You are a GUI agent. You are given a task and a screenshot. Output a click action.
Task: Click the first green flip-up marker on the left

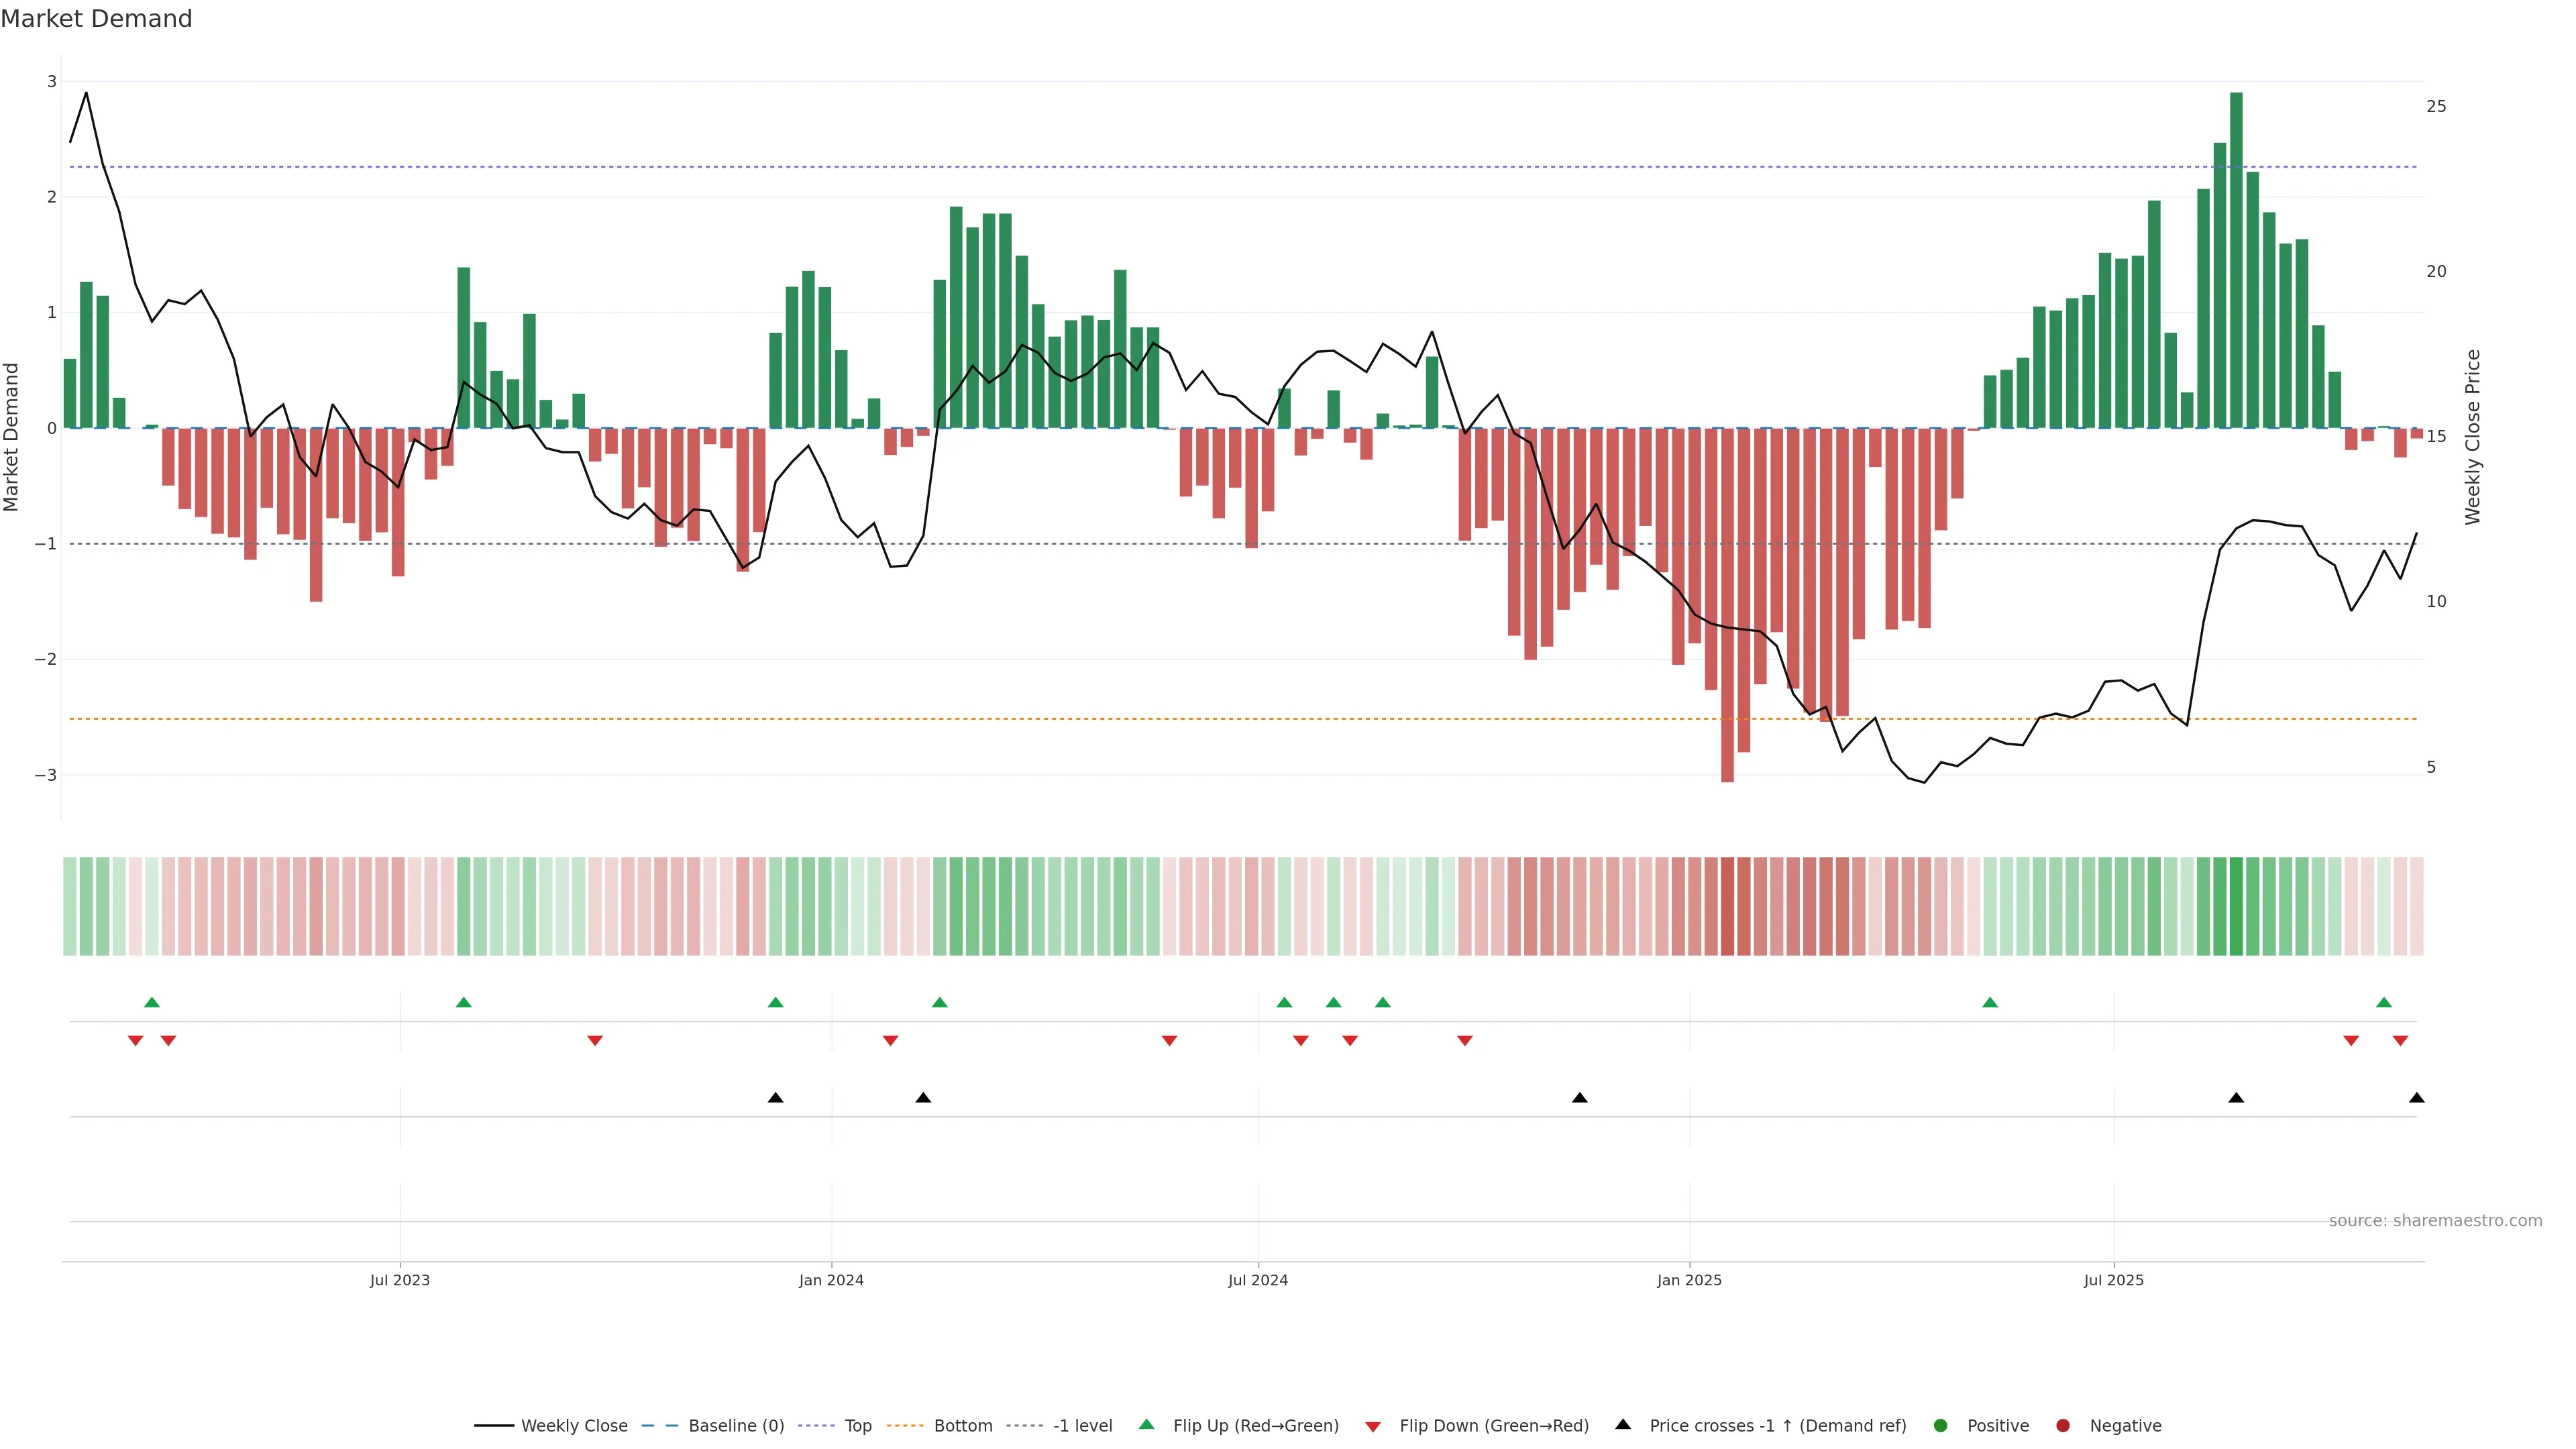pyautogui.click(x=152, y=1002)
